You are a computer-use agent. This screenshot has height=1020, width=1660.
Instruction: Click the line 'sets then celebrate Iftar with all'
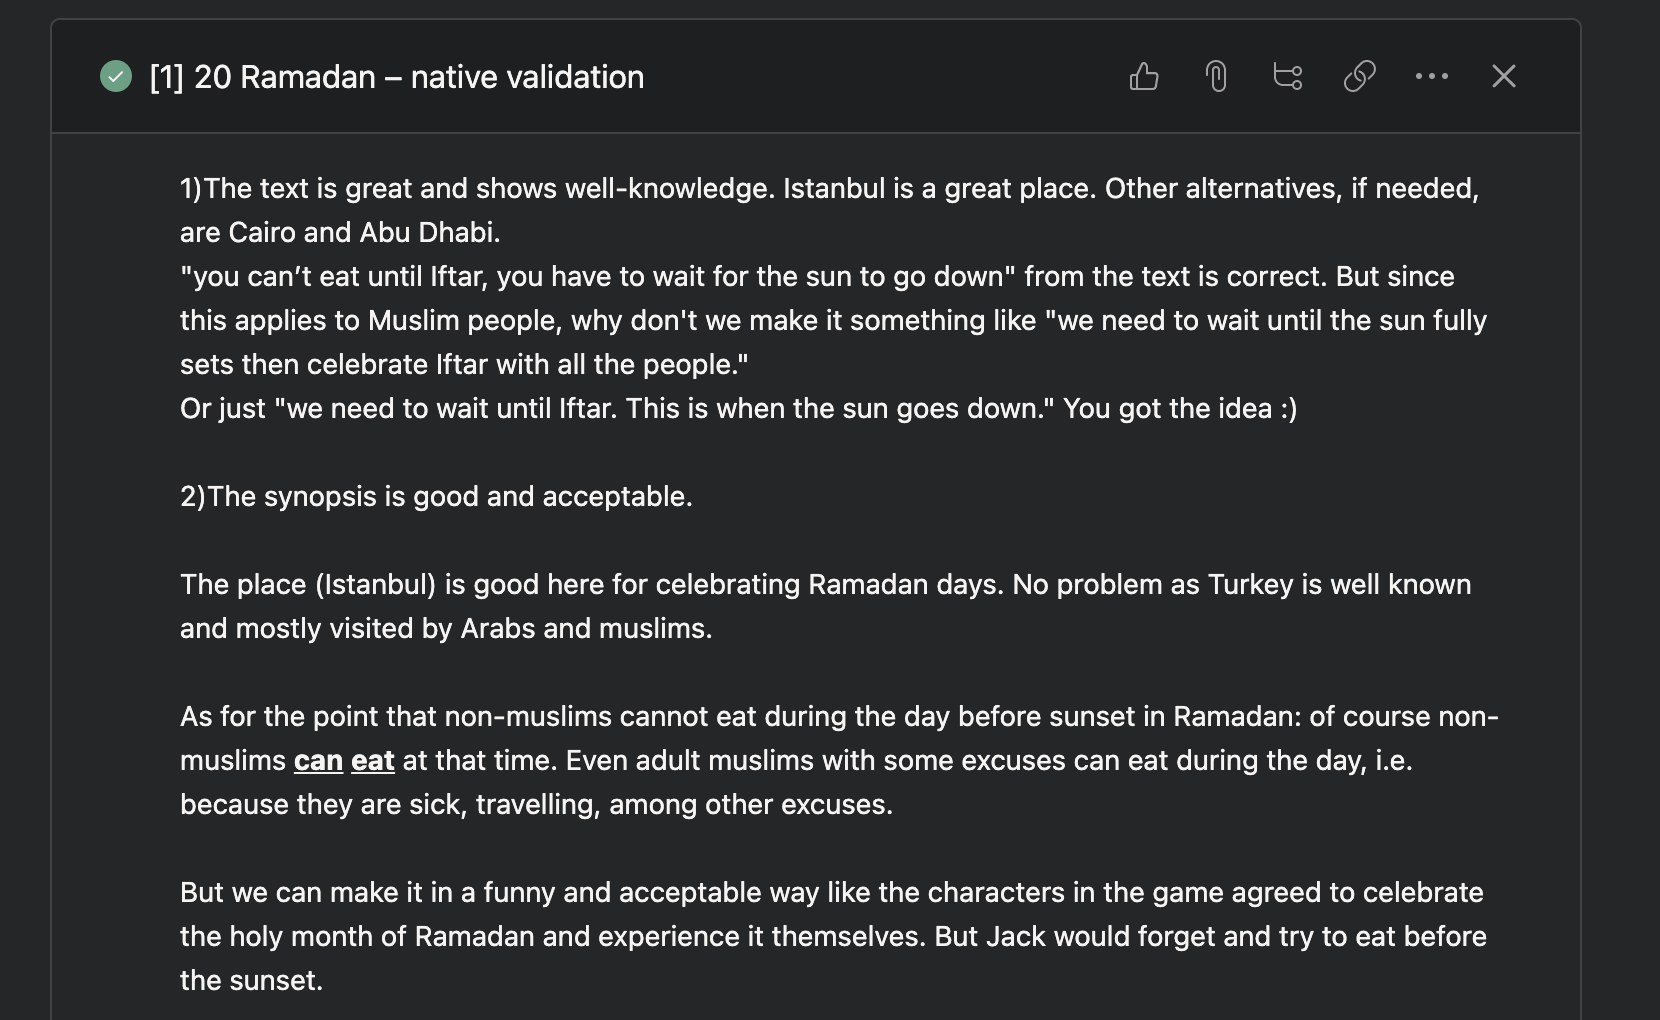464,365
